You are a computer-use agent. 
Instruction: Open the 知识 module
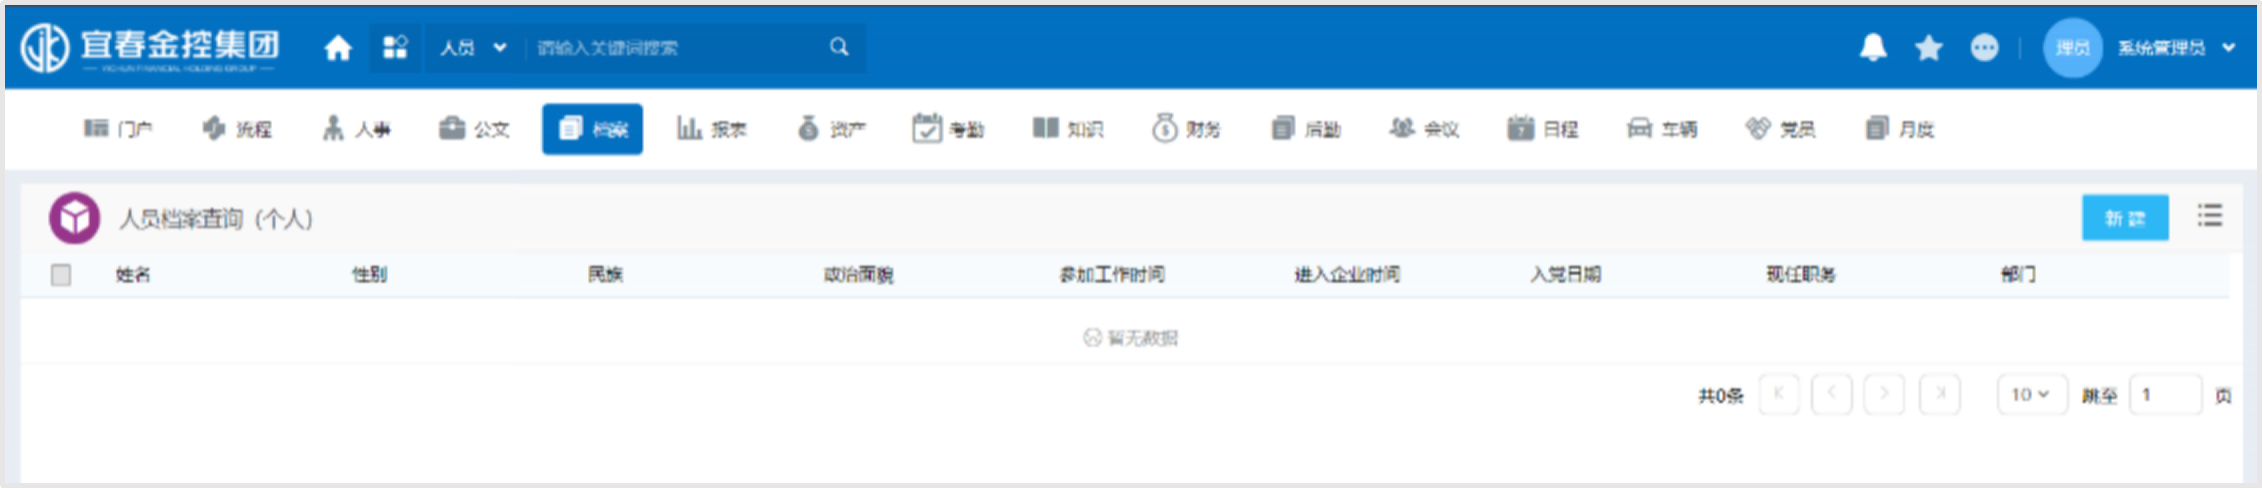pyautogui.click(x=1068, y=129)
